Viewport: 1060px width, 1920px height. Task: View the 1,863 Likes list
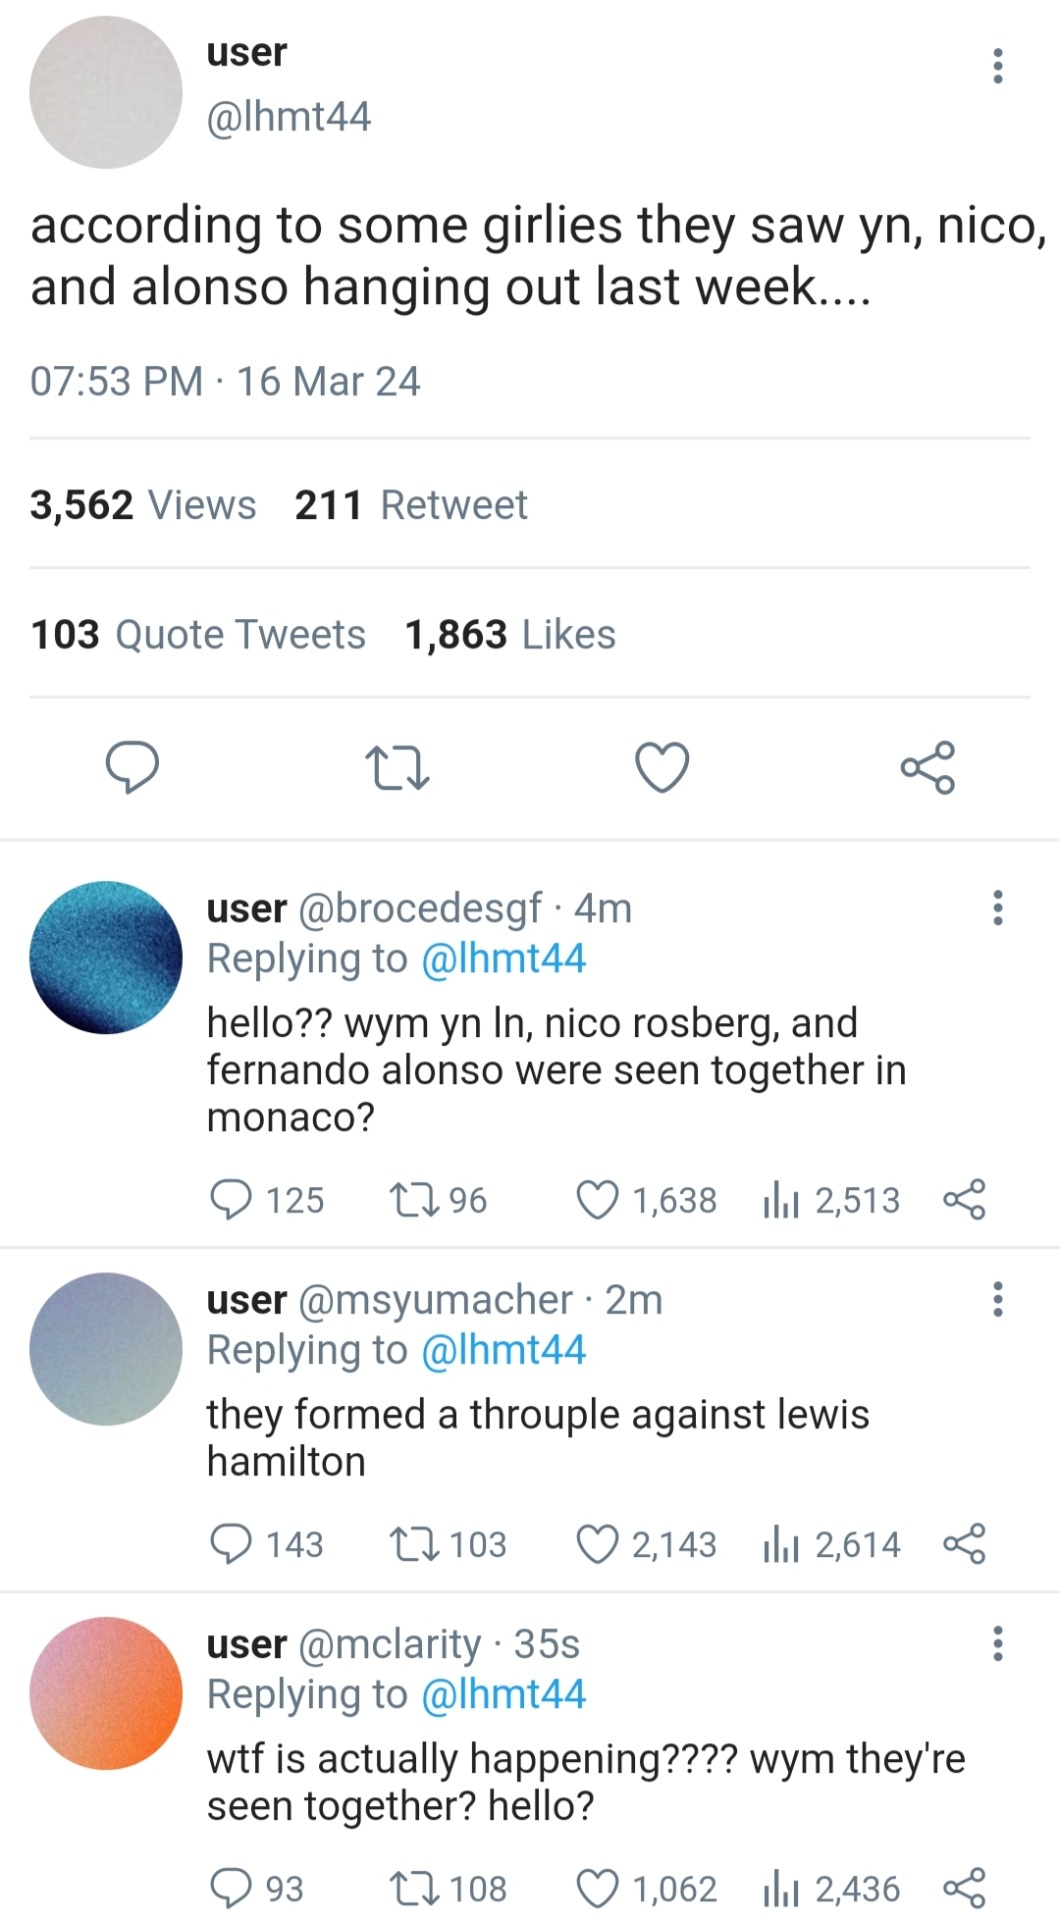[x=510, y=634]
